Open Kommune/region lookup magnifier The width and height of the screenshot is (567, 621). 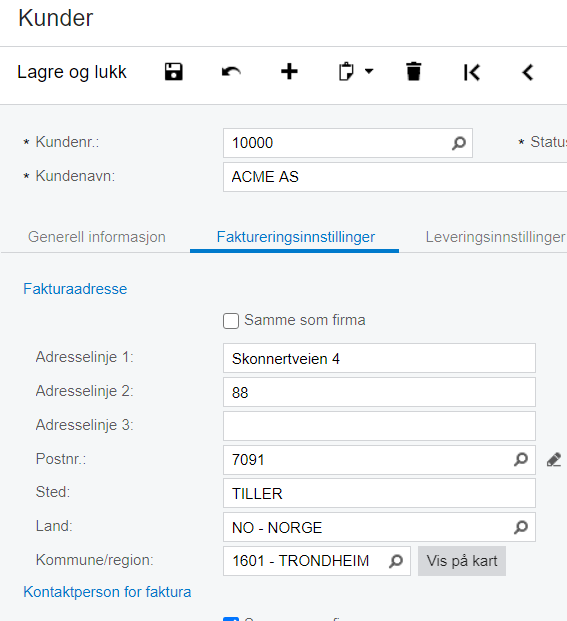point(396,561)
